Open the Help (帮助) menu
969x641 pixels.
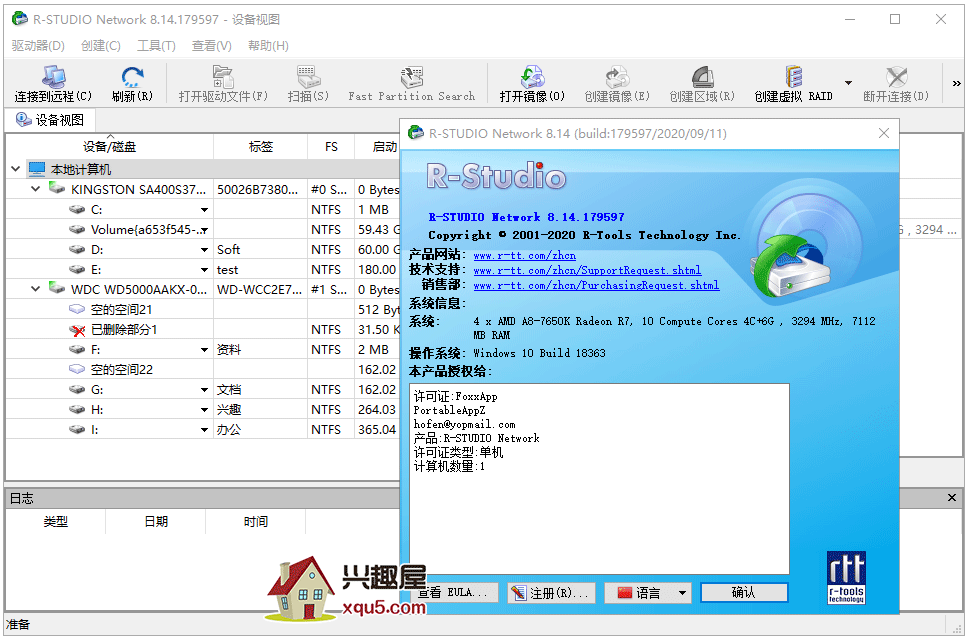click(x=268, y=46)
